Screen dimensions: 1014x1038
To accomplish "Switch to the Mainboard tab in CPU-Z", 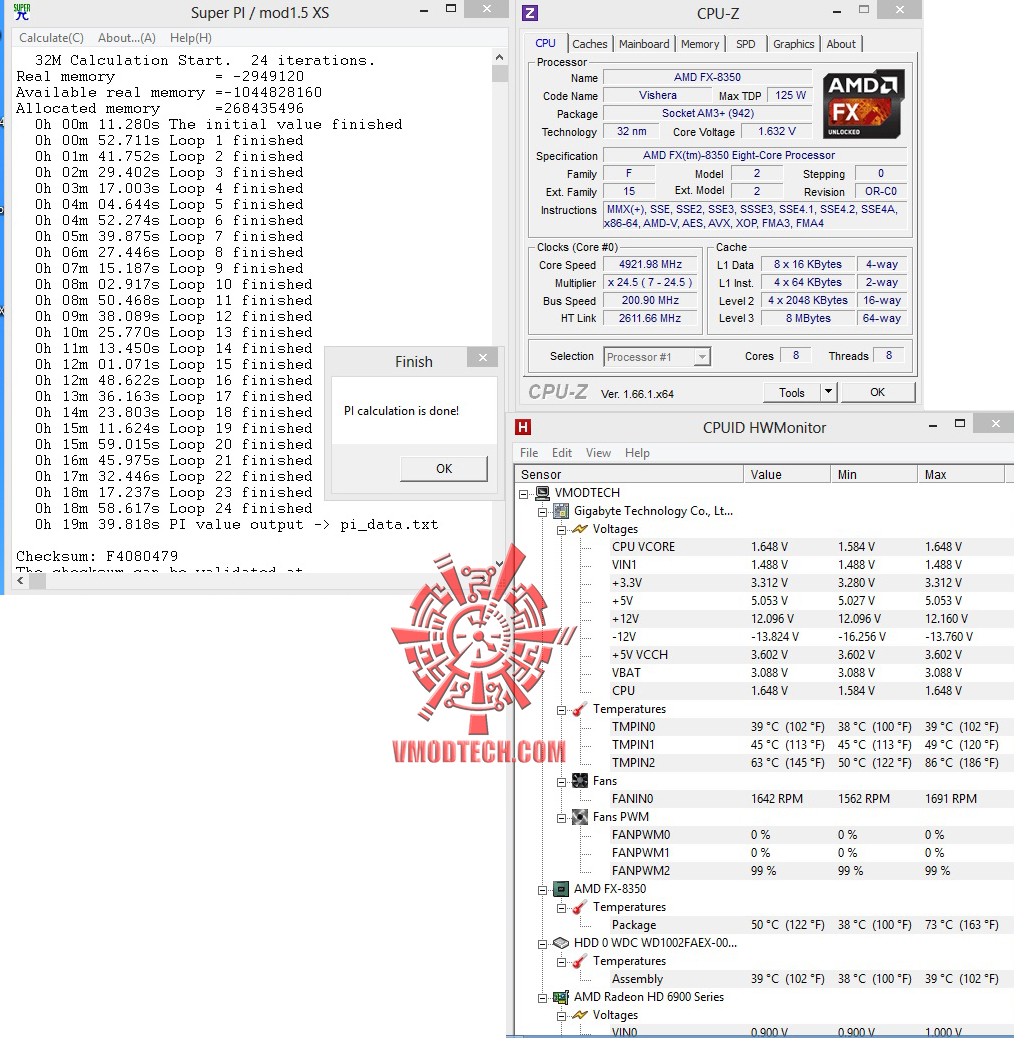I will 644,44.
